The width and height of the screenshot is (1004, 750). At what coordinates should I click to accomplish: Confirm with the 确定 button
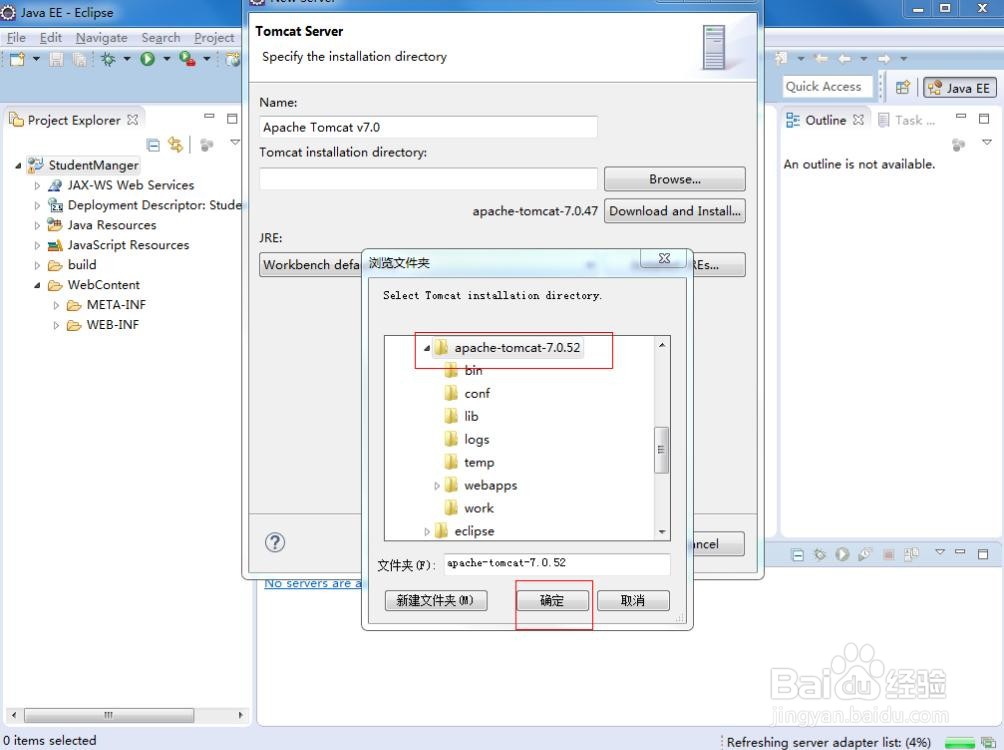click(551, 600)
